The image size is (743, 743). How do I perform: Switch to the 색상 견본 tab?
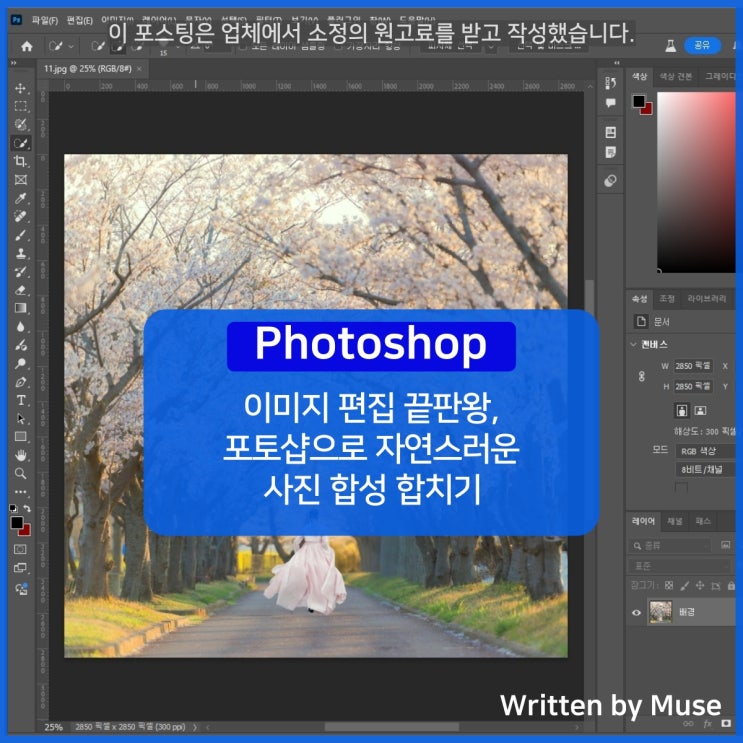tap(676, 76)
